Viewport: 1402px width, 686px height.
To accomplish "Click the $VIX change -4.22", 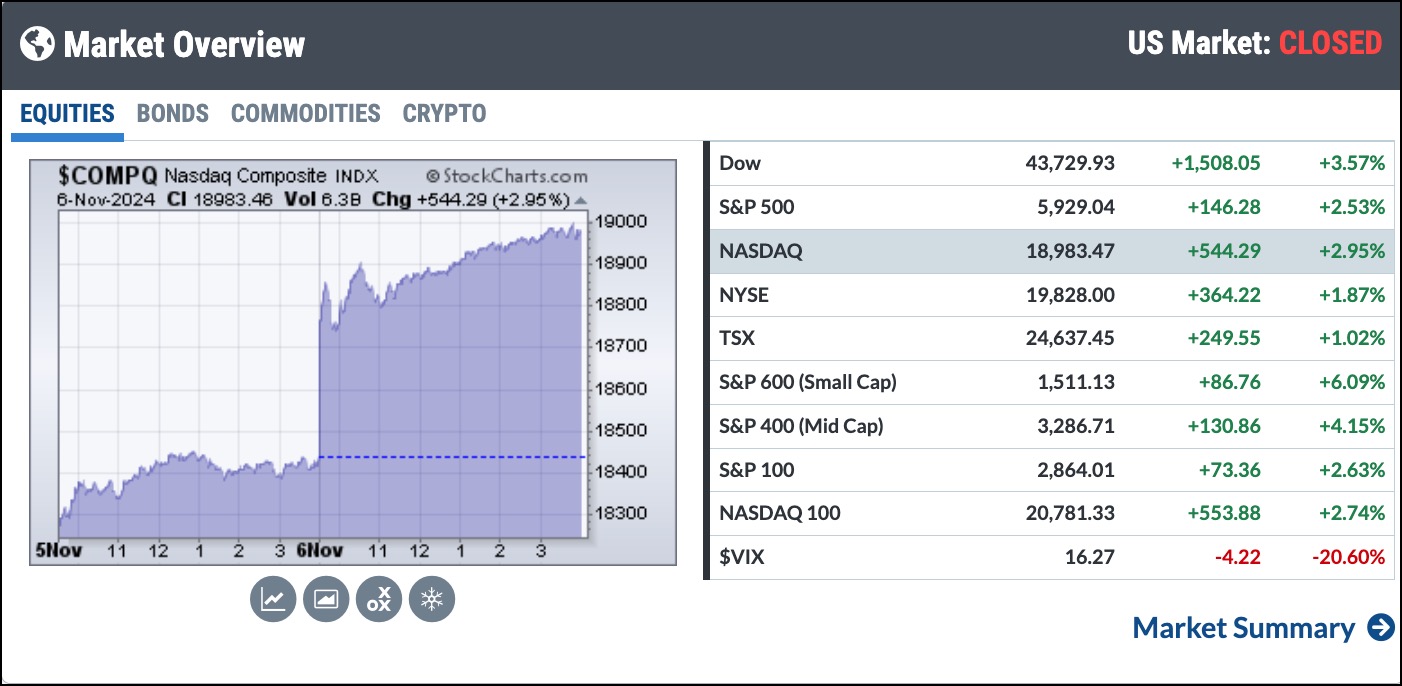I will tap(1239, 557).
